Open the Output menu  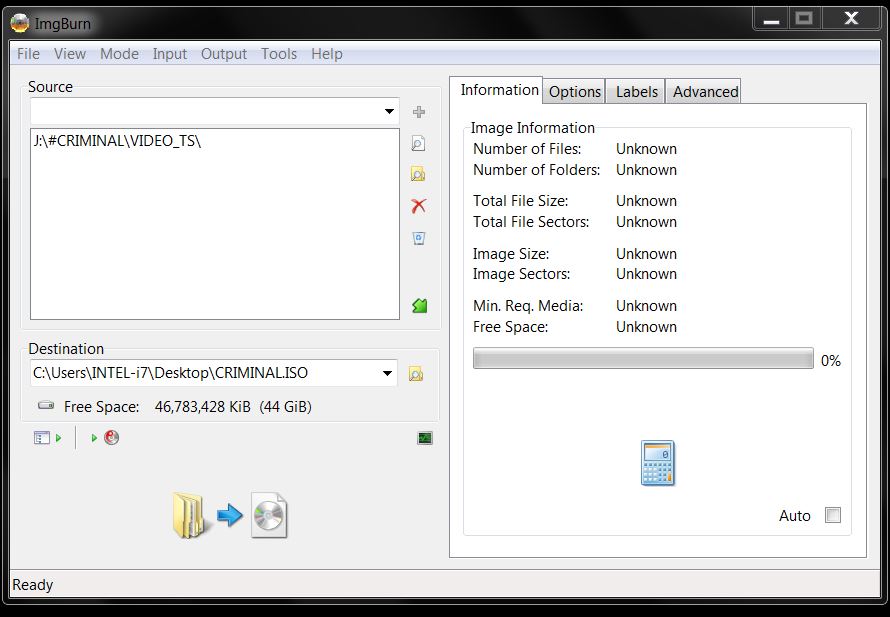[224, 54]
